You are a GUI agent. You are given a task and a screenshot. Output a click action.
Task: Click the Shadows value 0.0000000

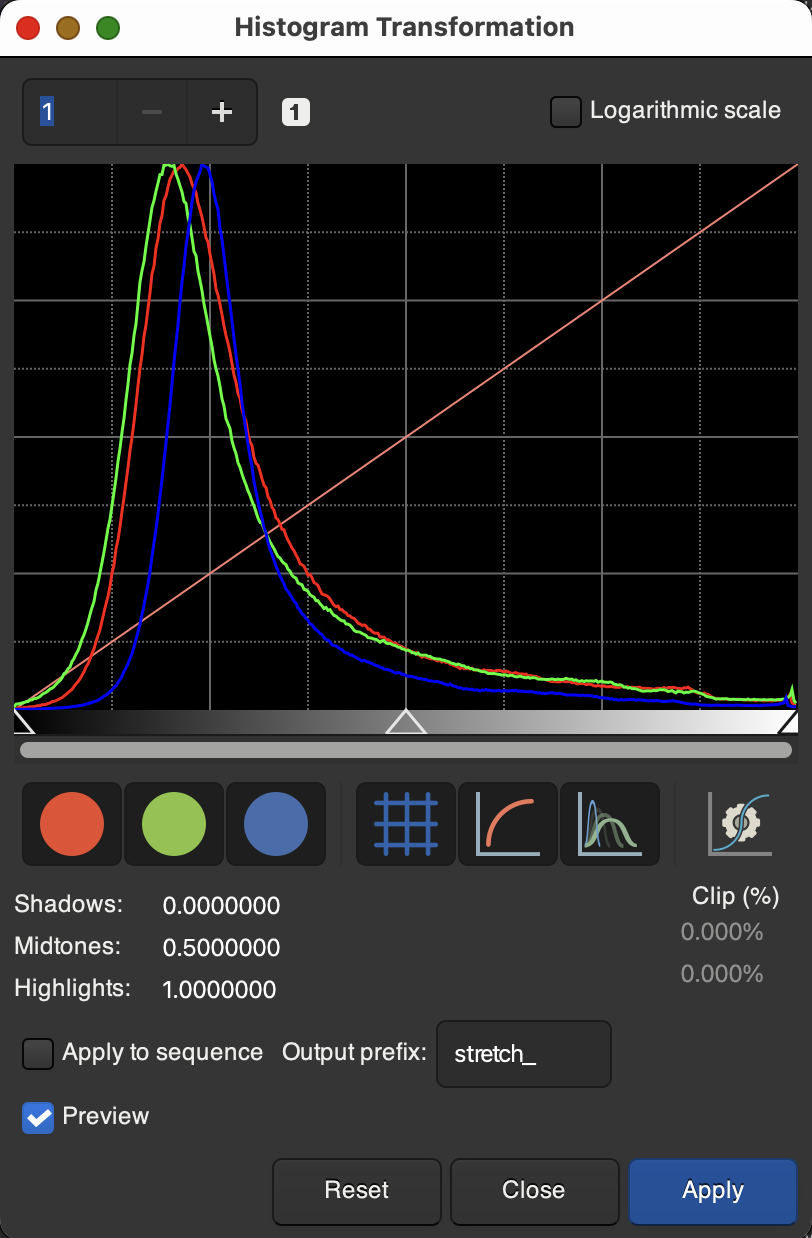[221, 907]
